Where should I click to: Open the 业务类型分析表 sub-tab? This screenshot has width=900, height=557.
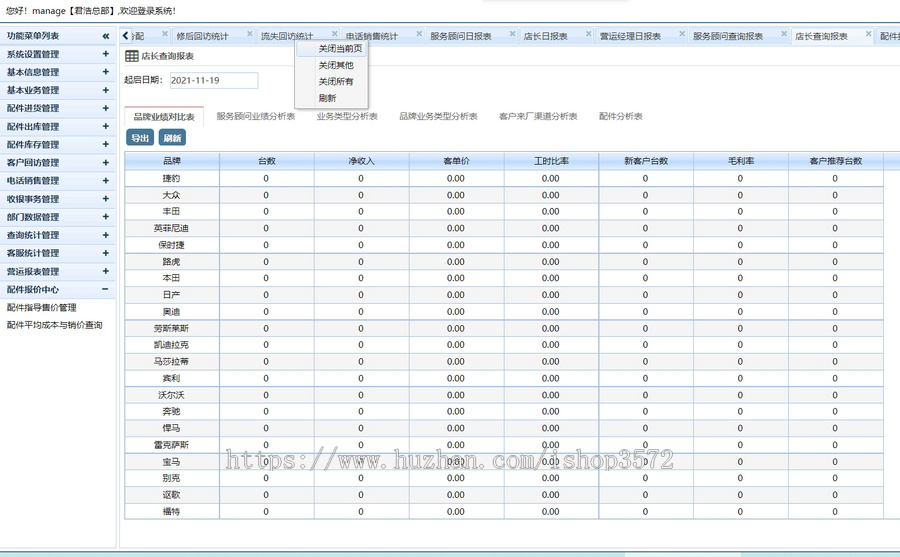pyautogui.click(x=347, y=116)
